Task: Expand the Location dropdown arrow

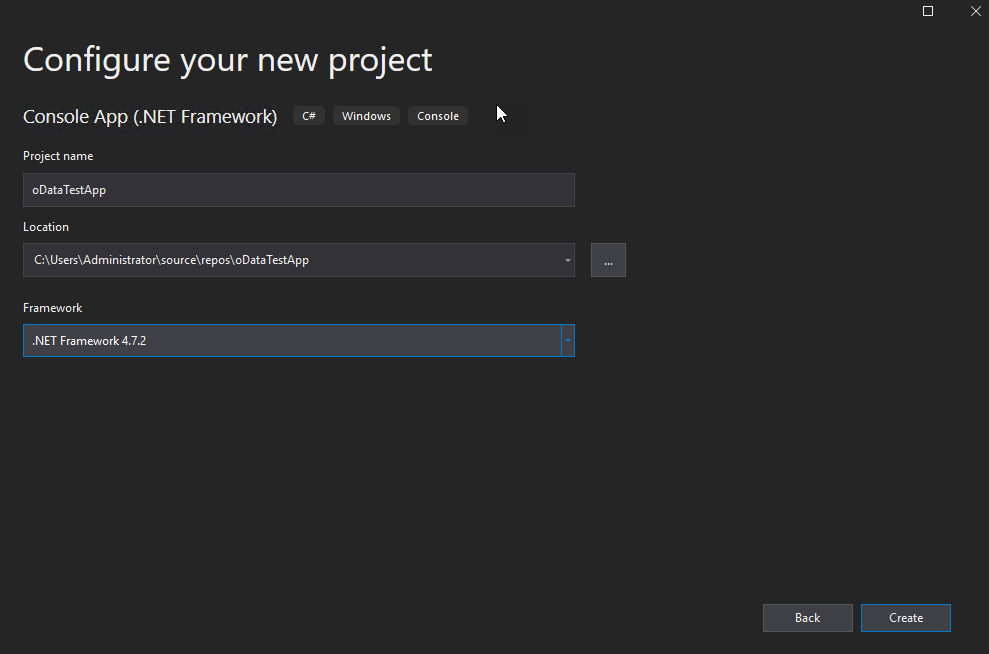Action: pos(567,260)
